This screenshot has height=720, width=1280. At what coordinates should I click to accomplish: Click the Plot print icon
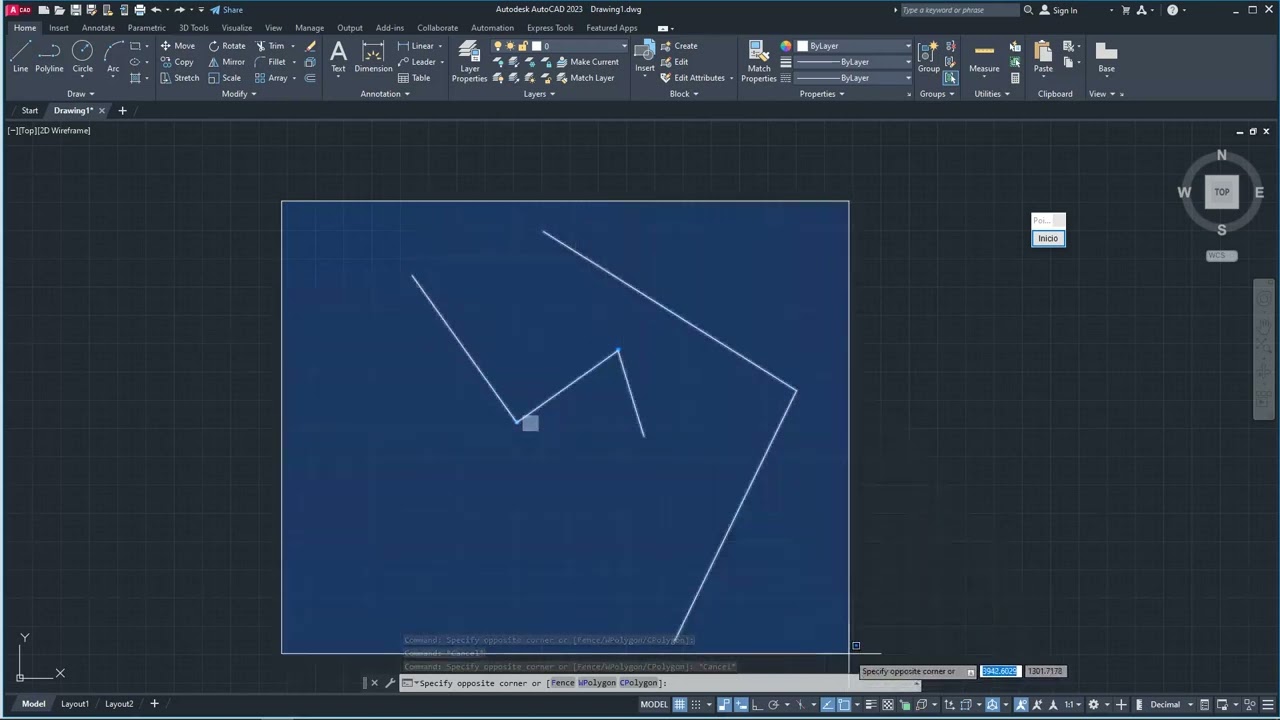(x=139, y=10)
